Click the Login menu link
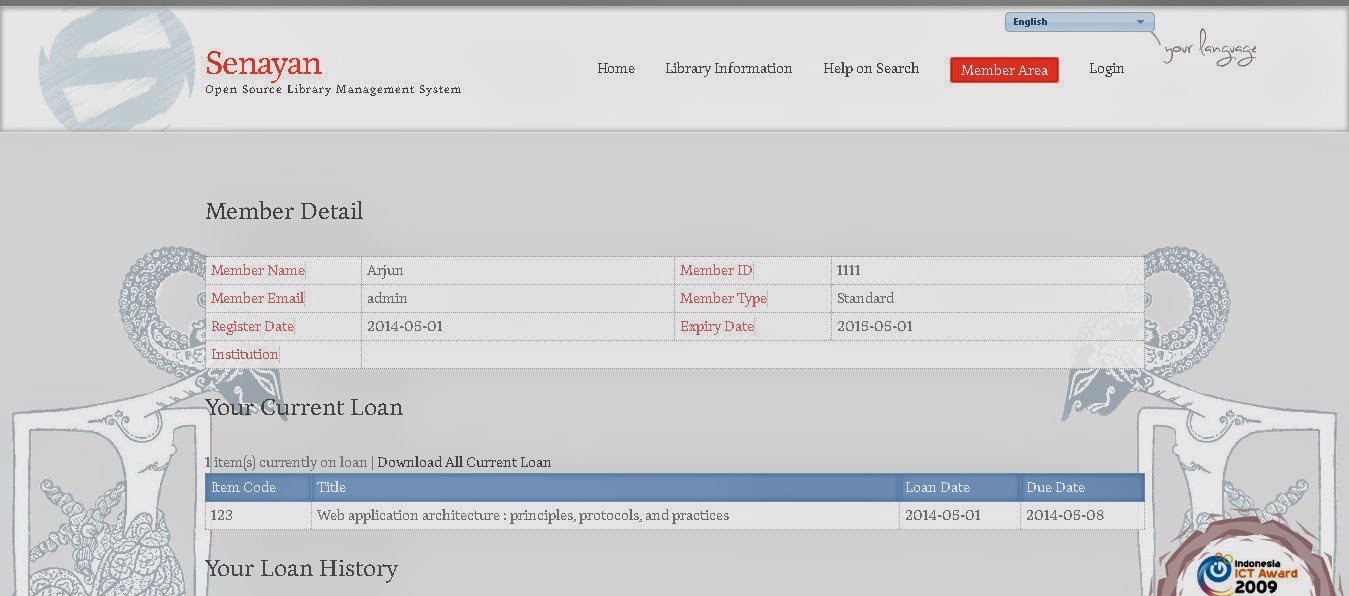Image resolution: width=1349 pixels, height=596 pixels. tap(1106, 69)
